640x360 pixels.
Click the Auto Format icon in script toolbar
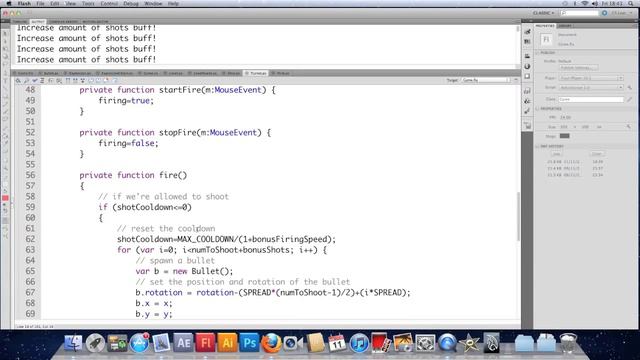pyautogui.click(x=42, y=81)
